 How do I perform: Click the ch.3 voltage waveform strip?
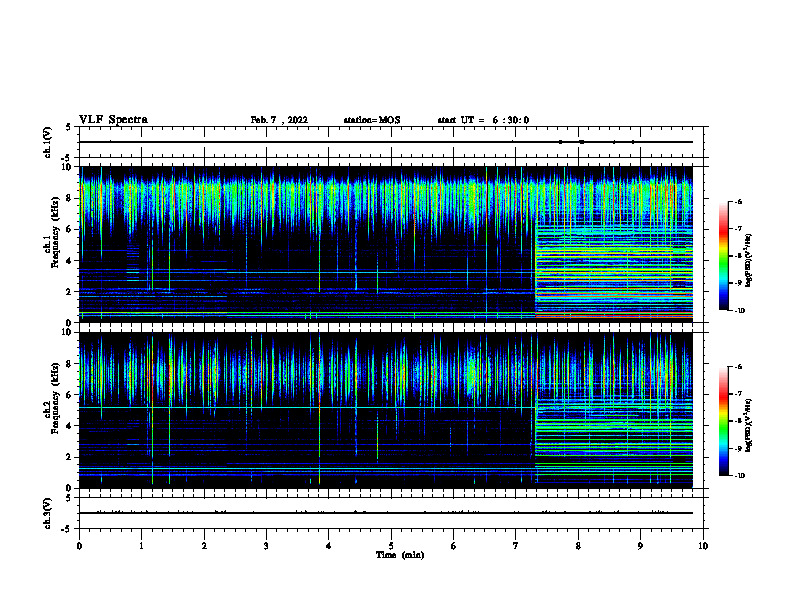coord(391,513)
